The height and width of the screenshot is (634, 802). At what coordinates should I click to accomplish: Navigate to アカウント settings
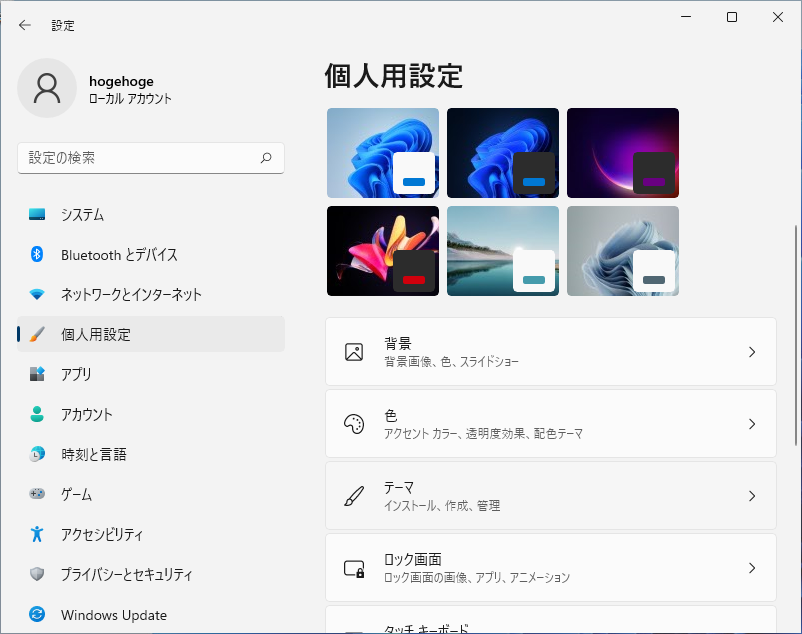pos(151,414)
